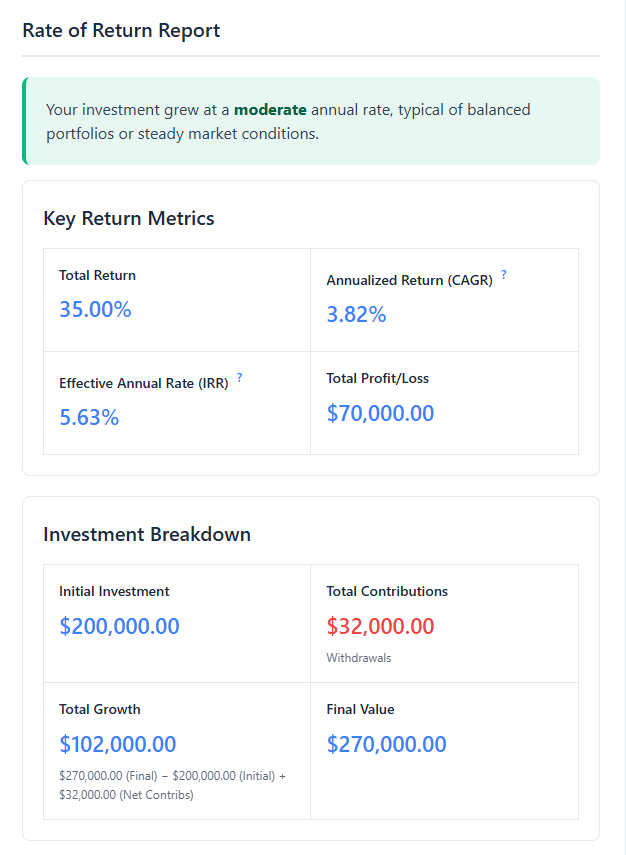Click the moderate growth summary banner
This screenshot has width=626, height=855.
click(312, 120)
